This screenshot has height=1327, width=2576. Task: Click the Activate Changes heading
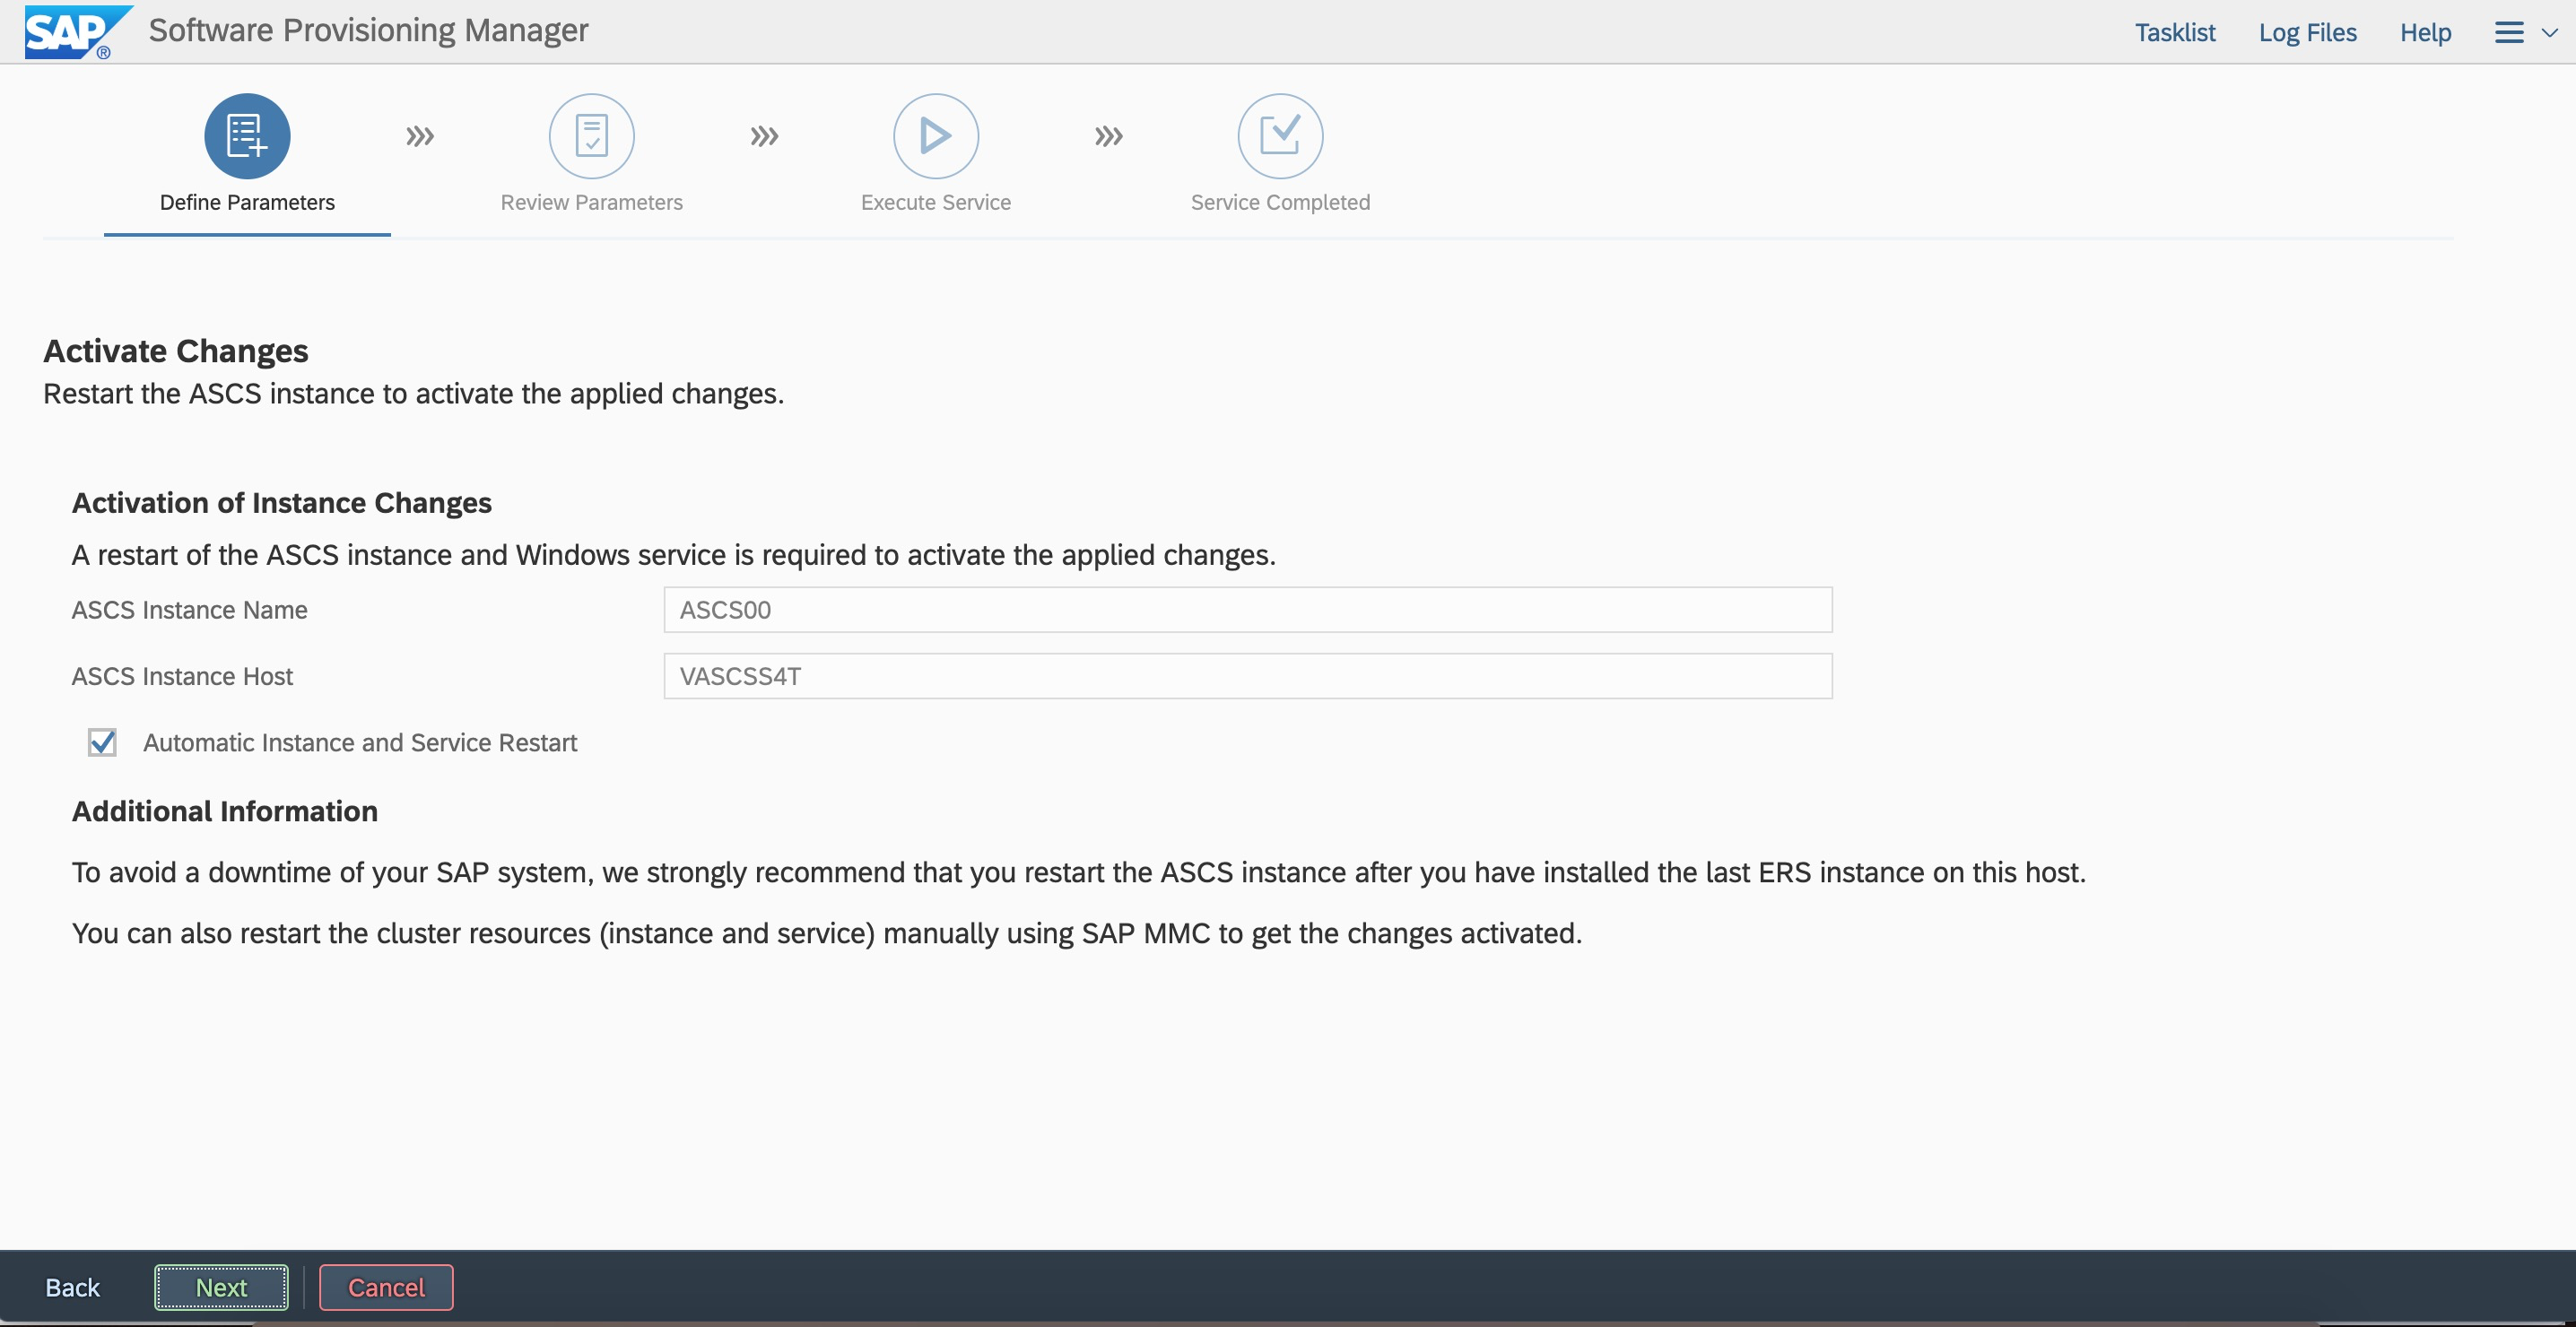click(176, 351)
